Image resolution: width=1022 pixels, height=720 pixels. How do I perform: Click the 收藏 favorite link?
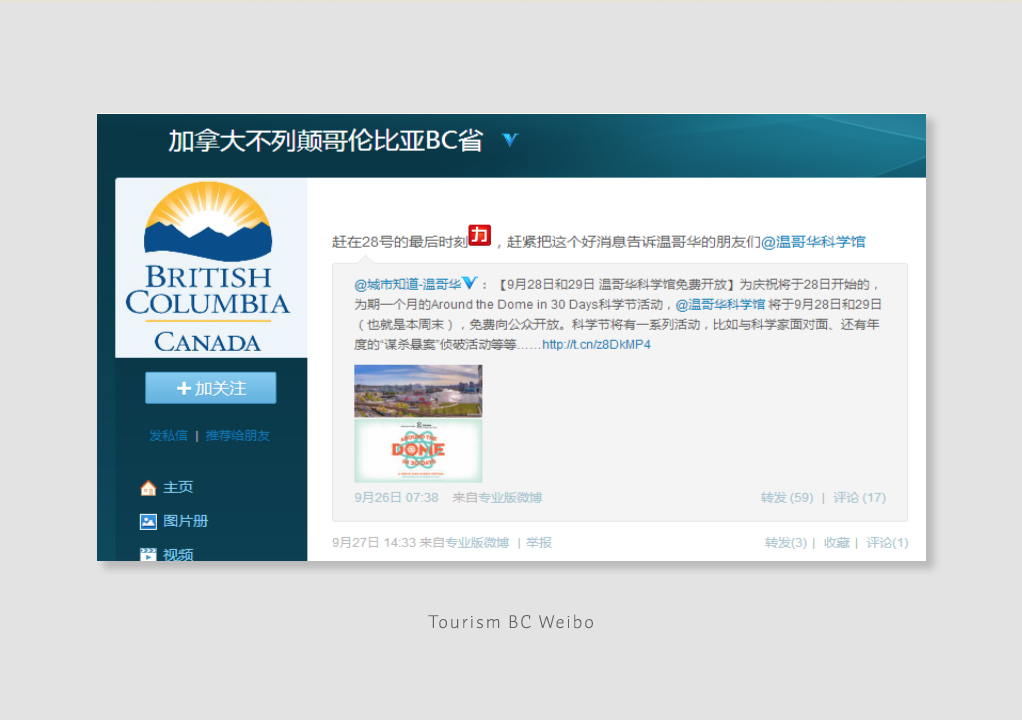pyautogui.click(x=836, y=543)
